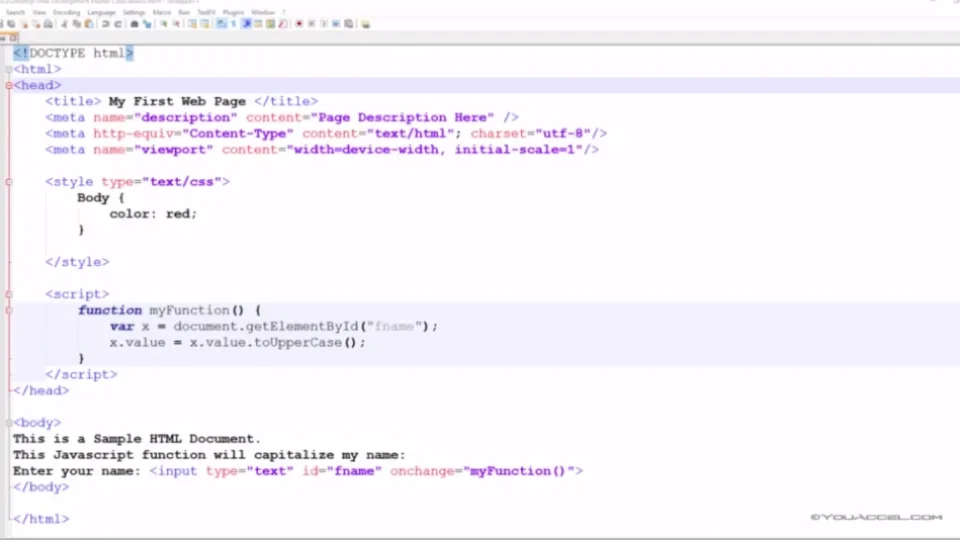
Task: Click the input id 'fname' value
Action: tap(354, 471)
